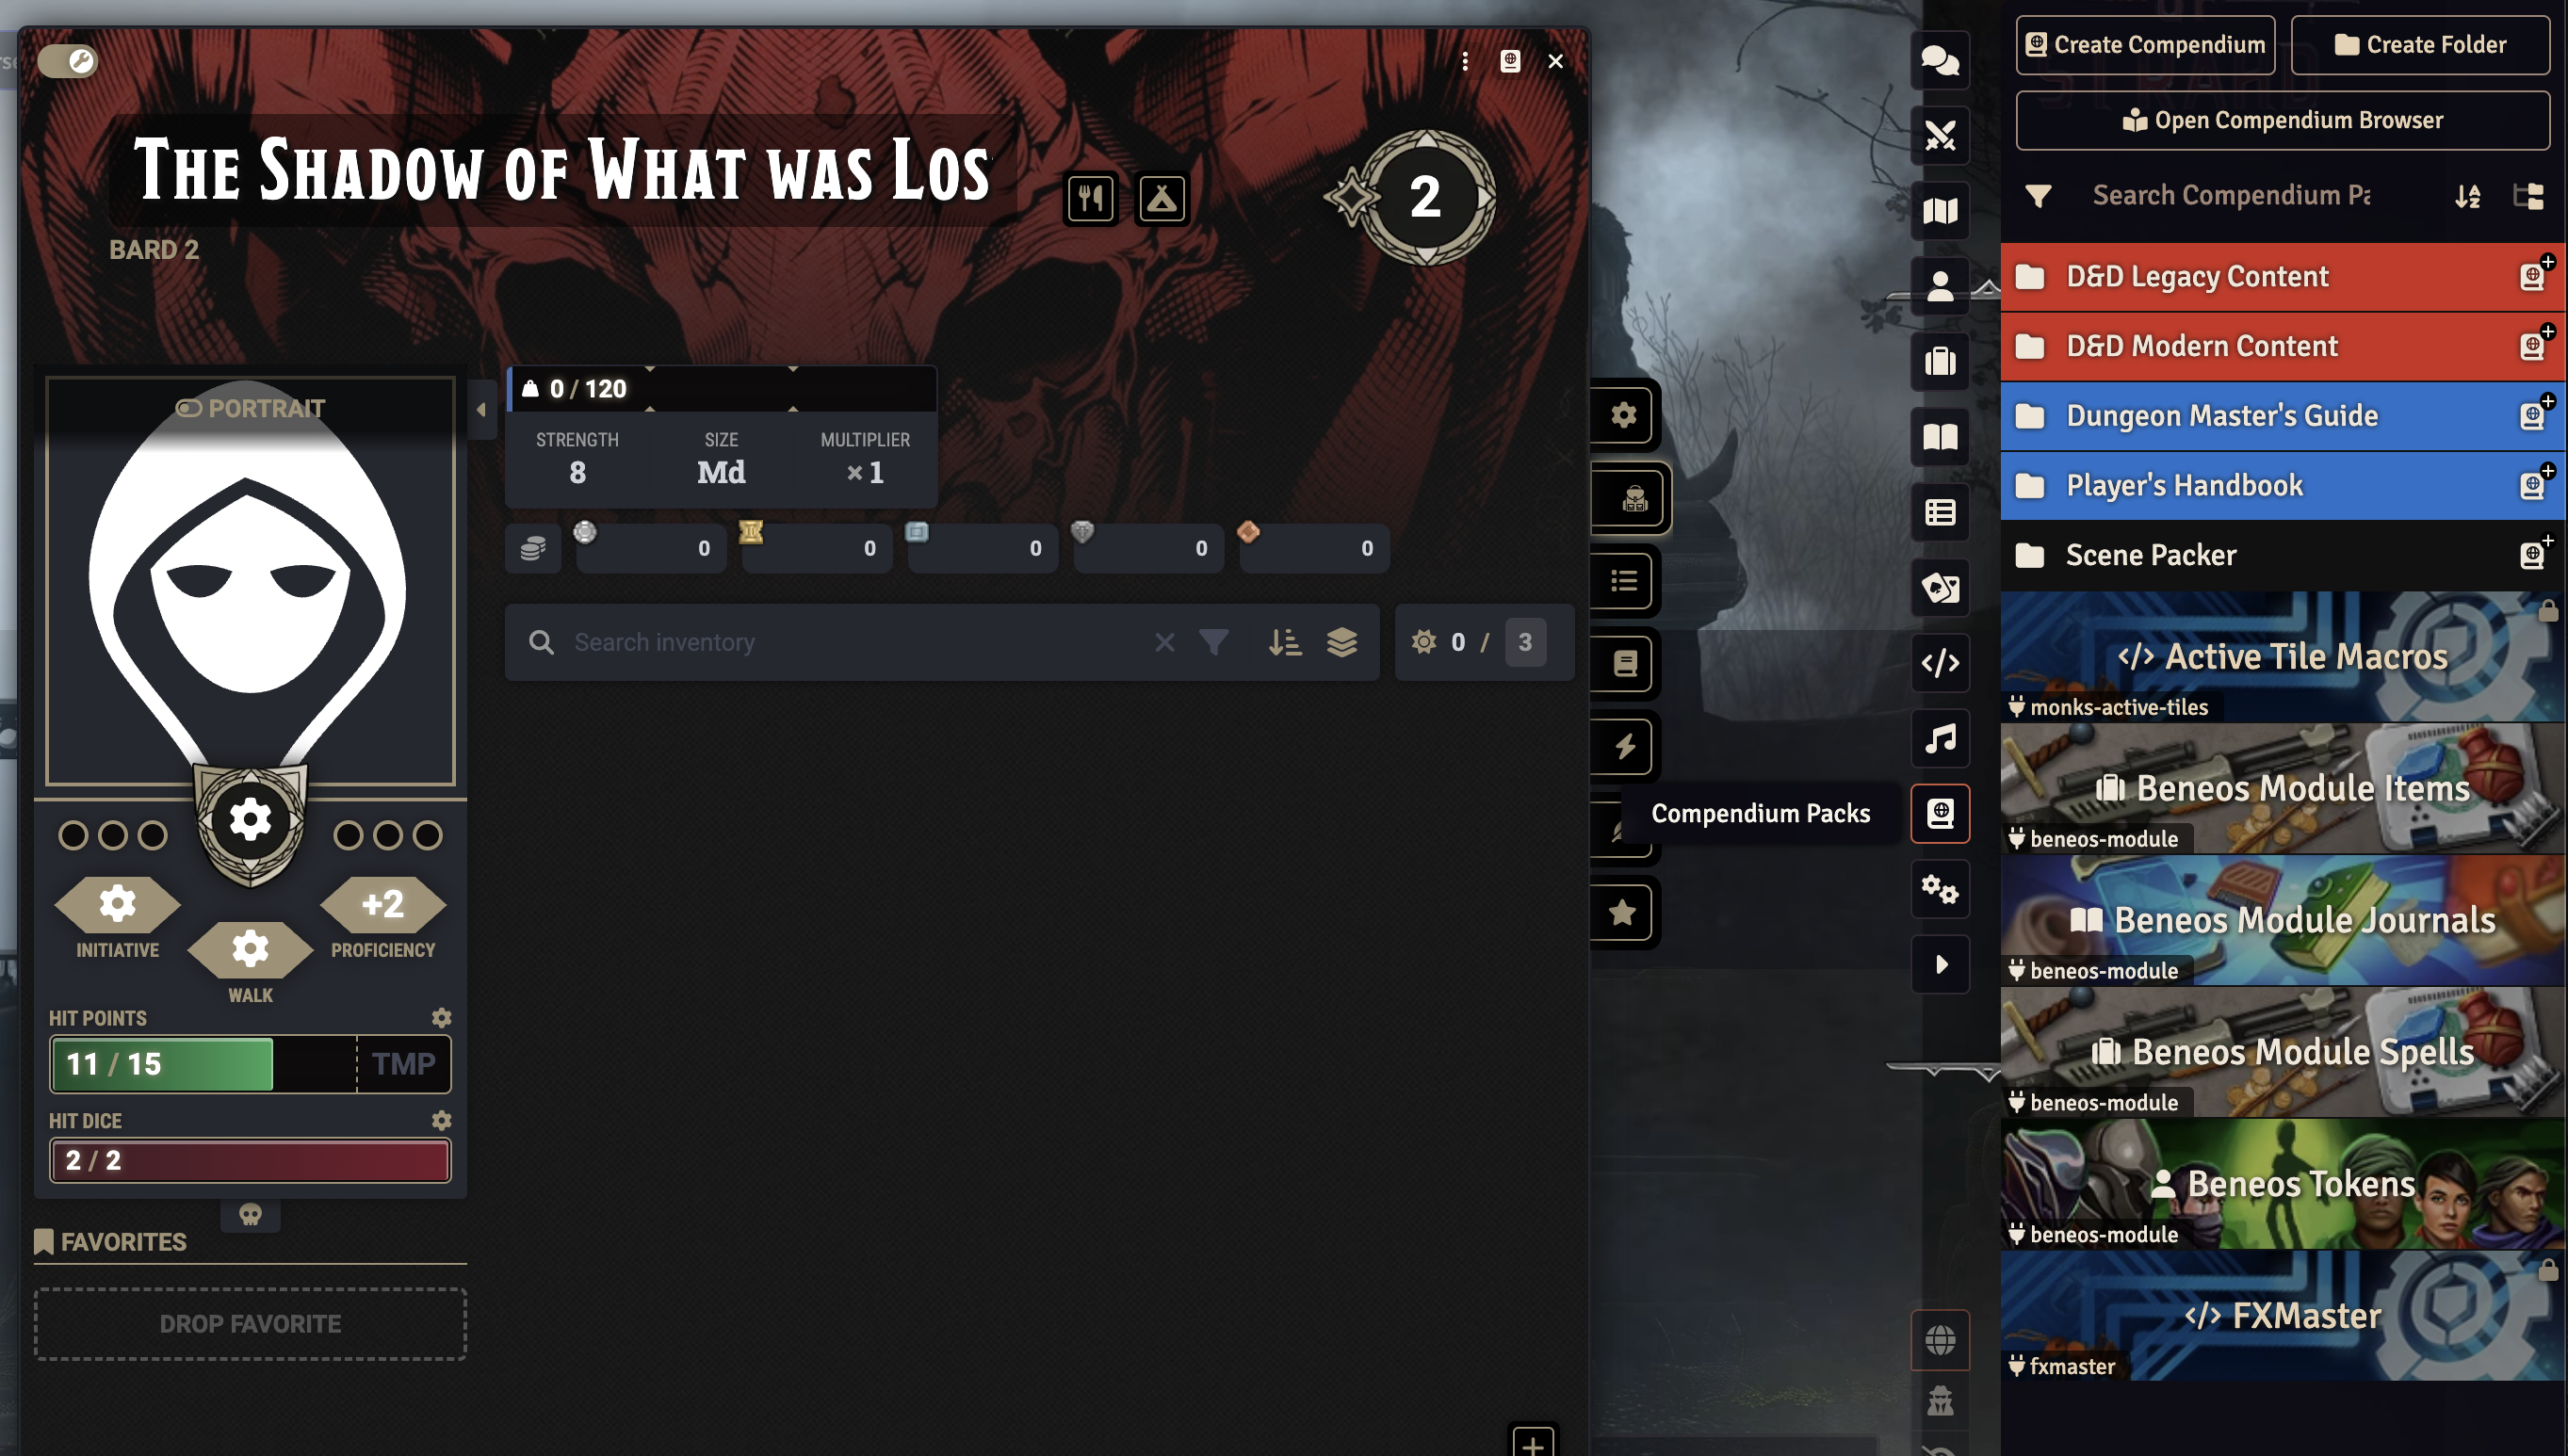Screen dimensions: 2568x1456
Task: Open the Playlists music note tab
Action: [x=1939, y=739]
